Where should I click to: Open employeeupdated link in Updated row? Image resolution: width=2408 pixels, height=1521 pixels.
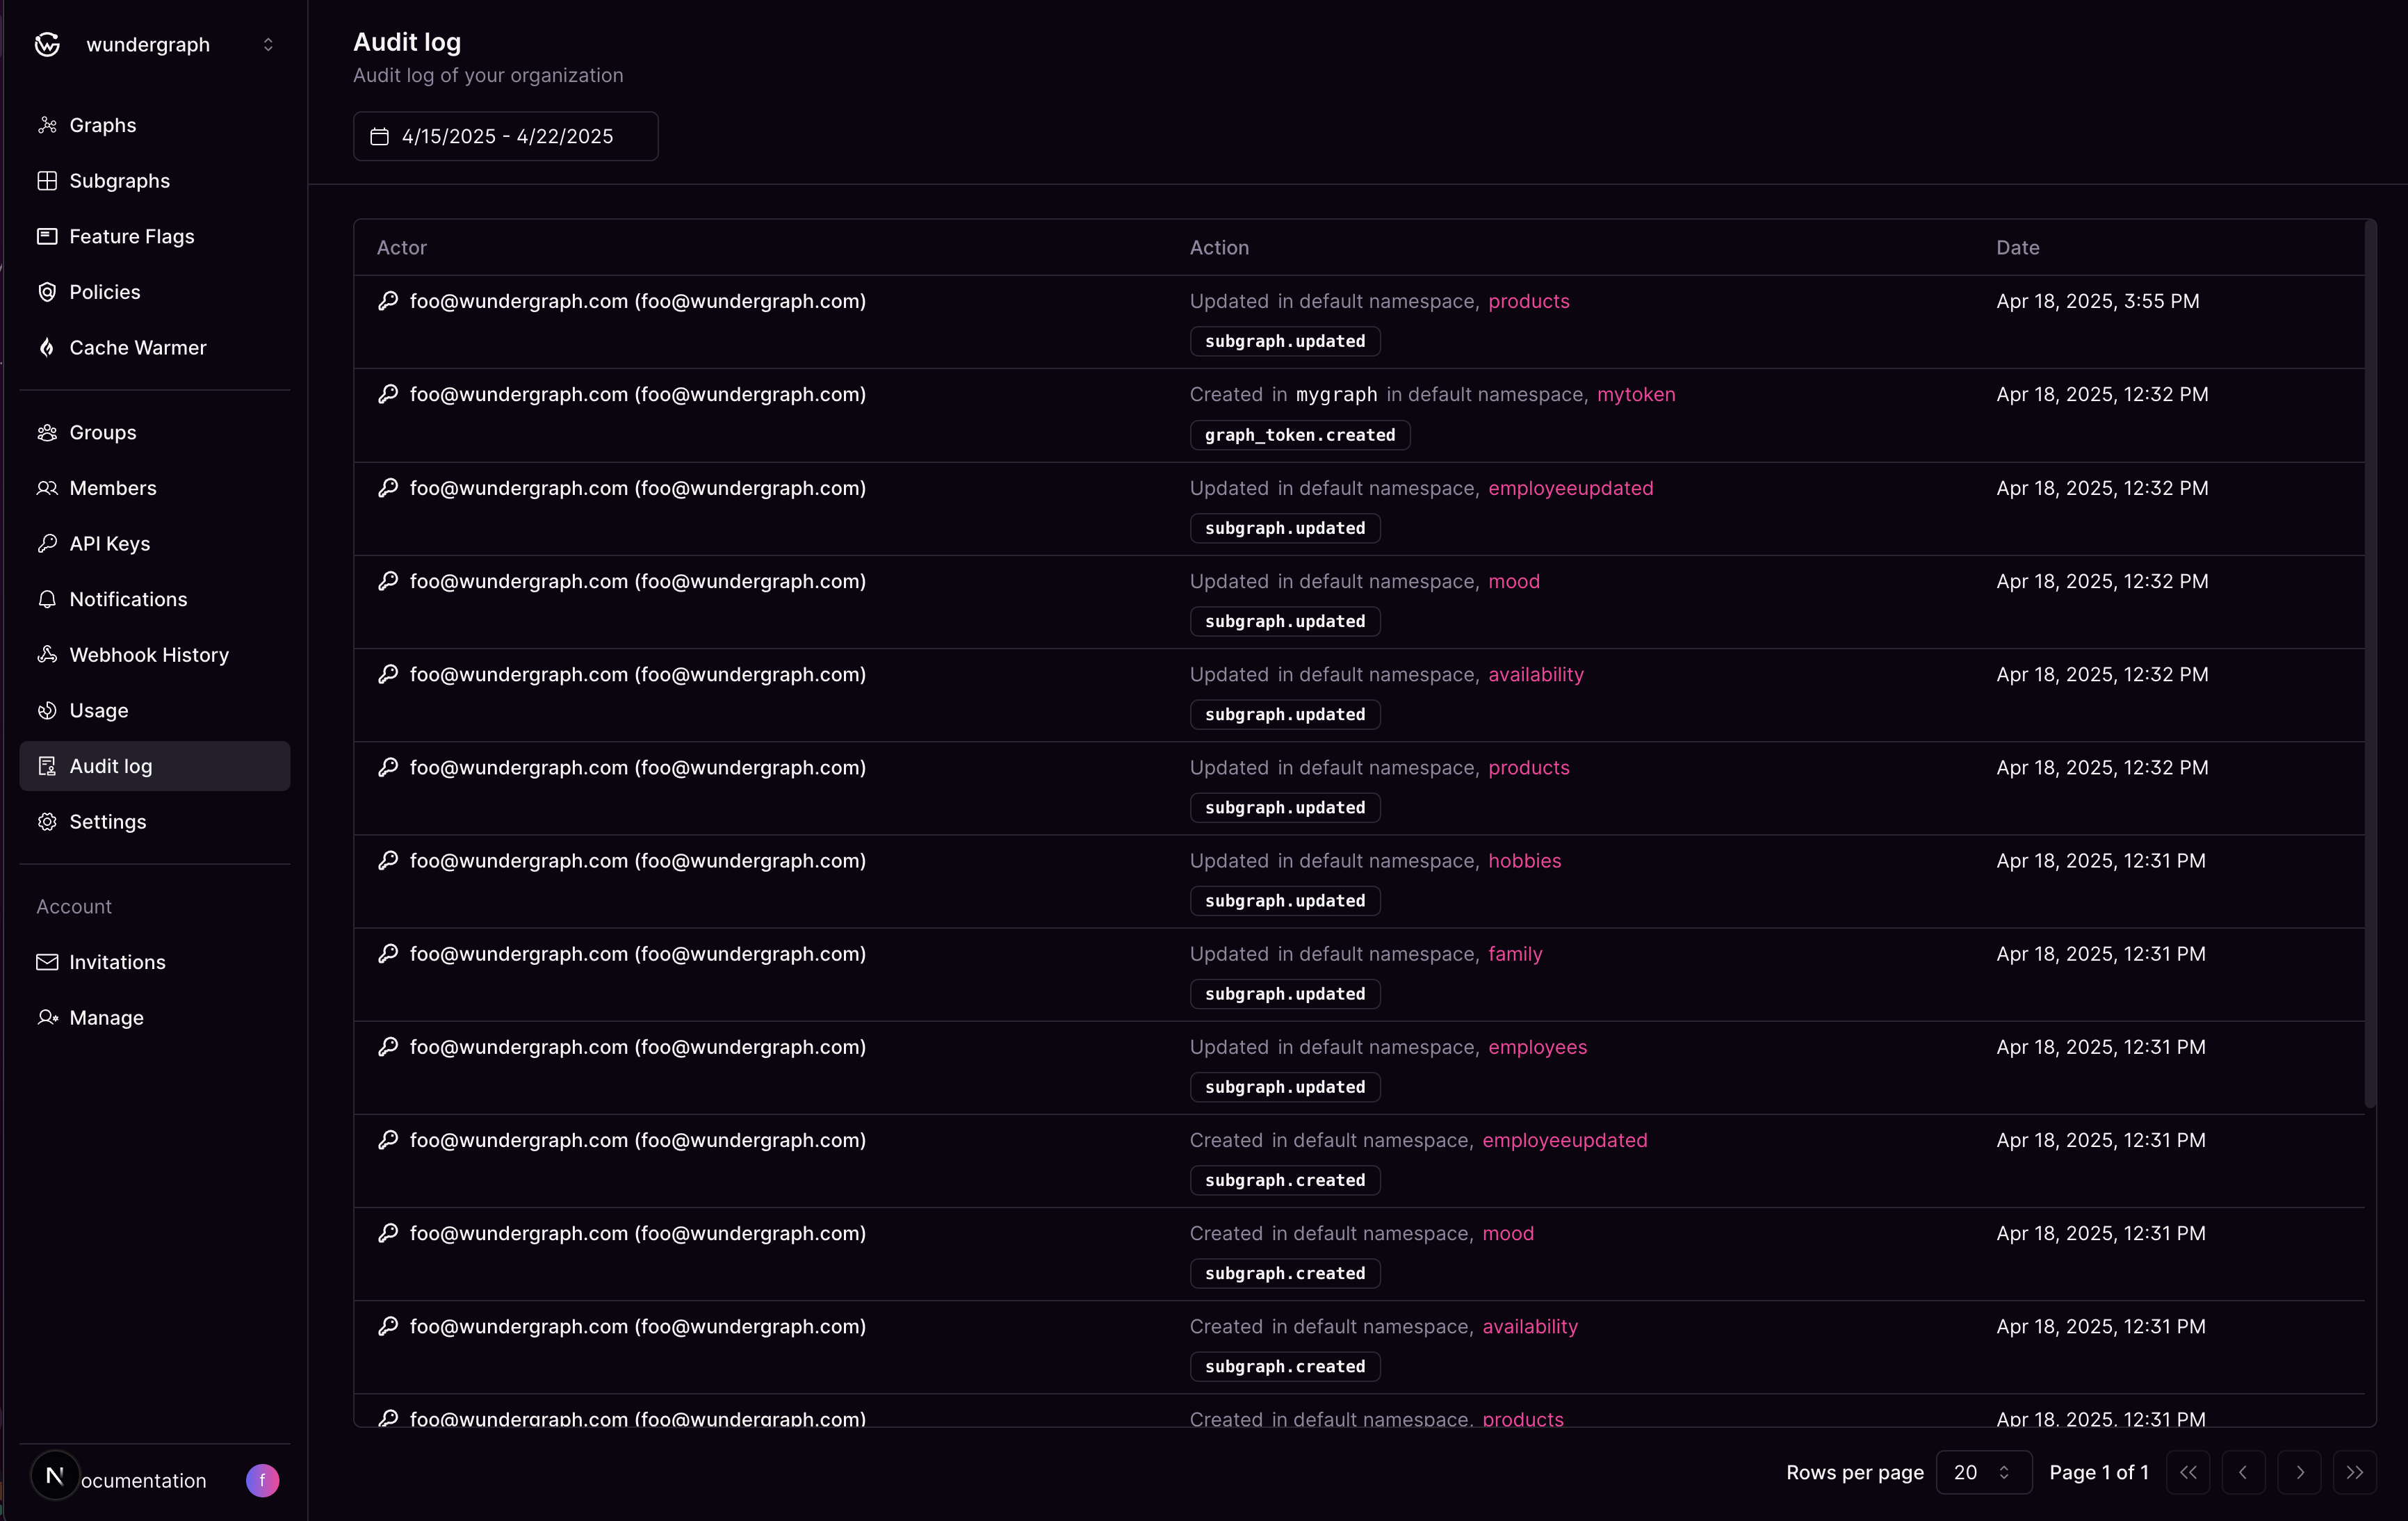coord(1570,488)
